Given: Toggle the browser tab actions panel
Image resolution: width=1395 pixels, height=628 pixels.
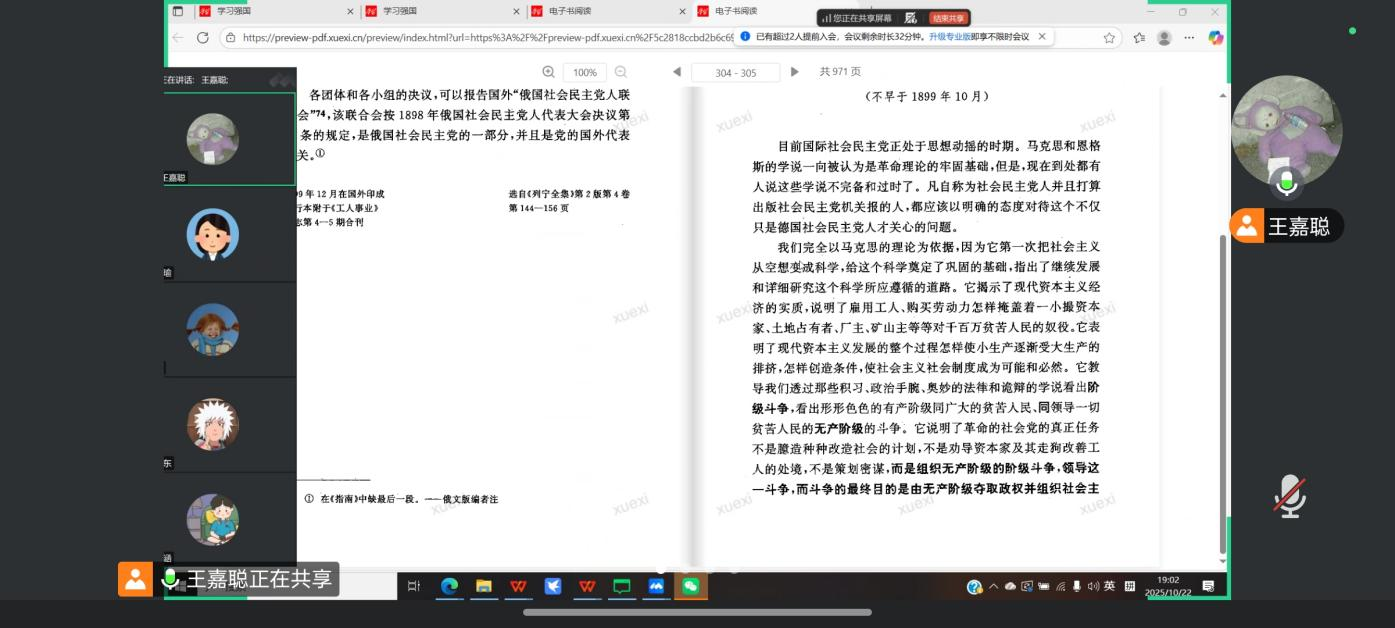Looking at the screenshot, I should pos(178,11).
